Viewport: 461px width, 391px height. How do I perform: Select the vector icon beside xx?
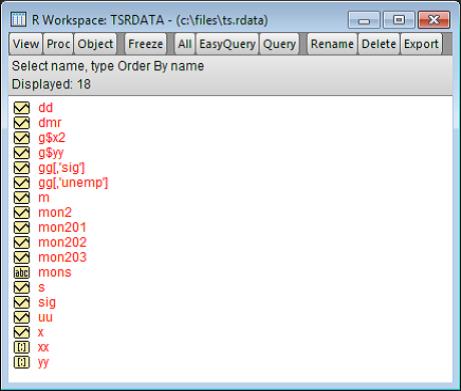click(x=22, y=347)
